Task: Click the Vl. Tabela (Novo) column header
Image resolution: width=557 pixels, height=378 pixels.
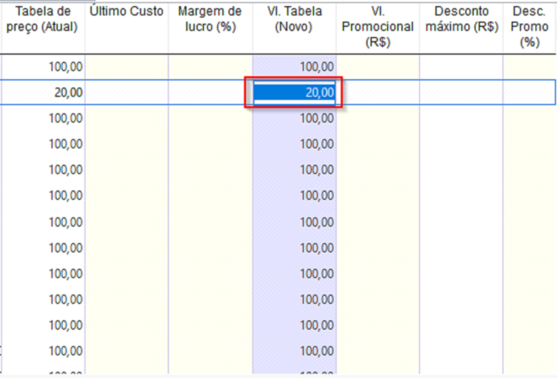Action: tap(294, 28)
